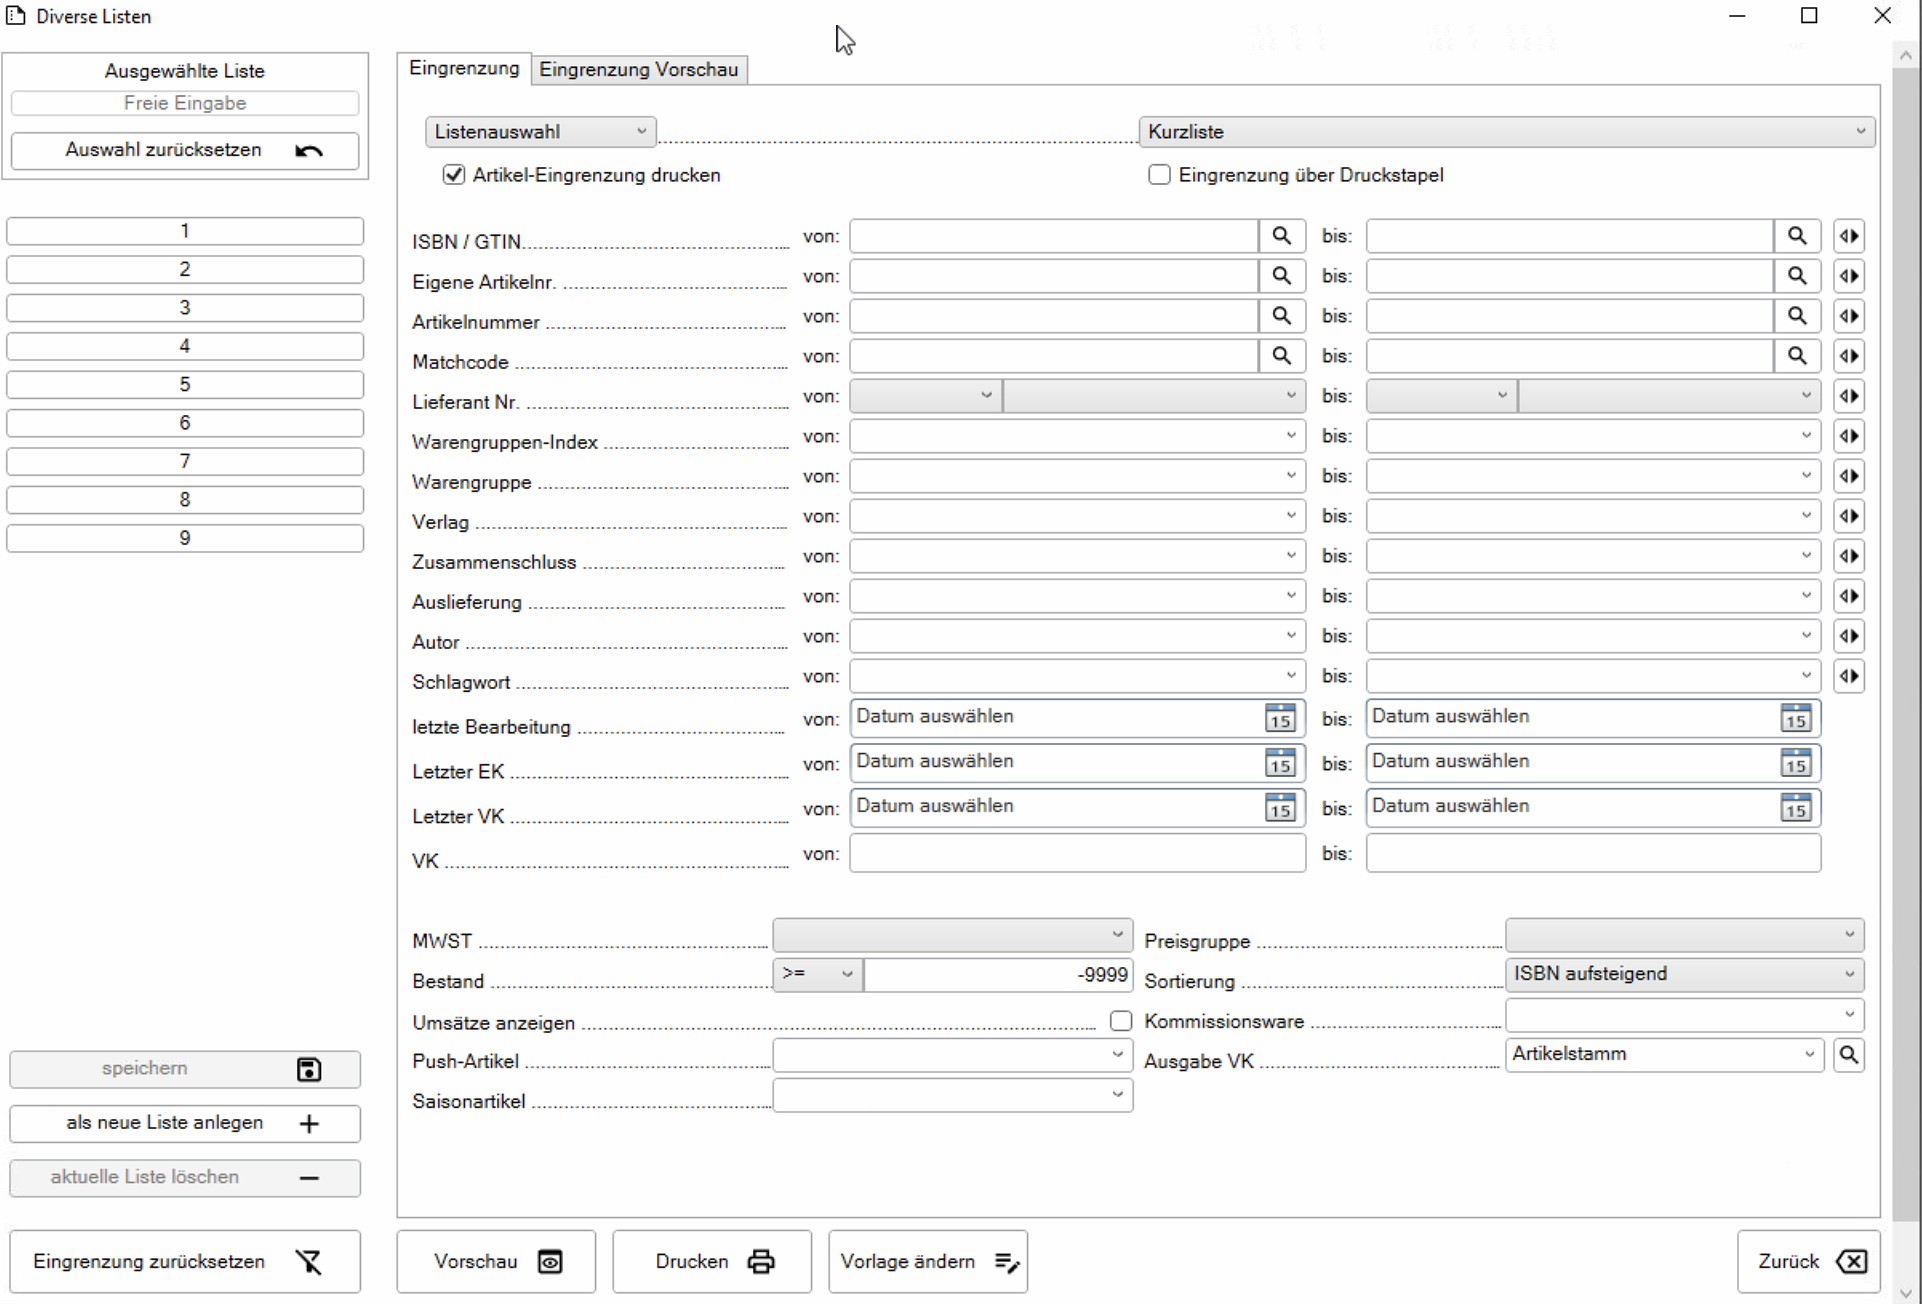This screenshot has height=1304, width=1922.
Task: Tick the Umsätze anzeigen checkbox
Action: tap(1121, 1021)
